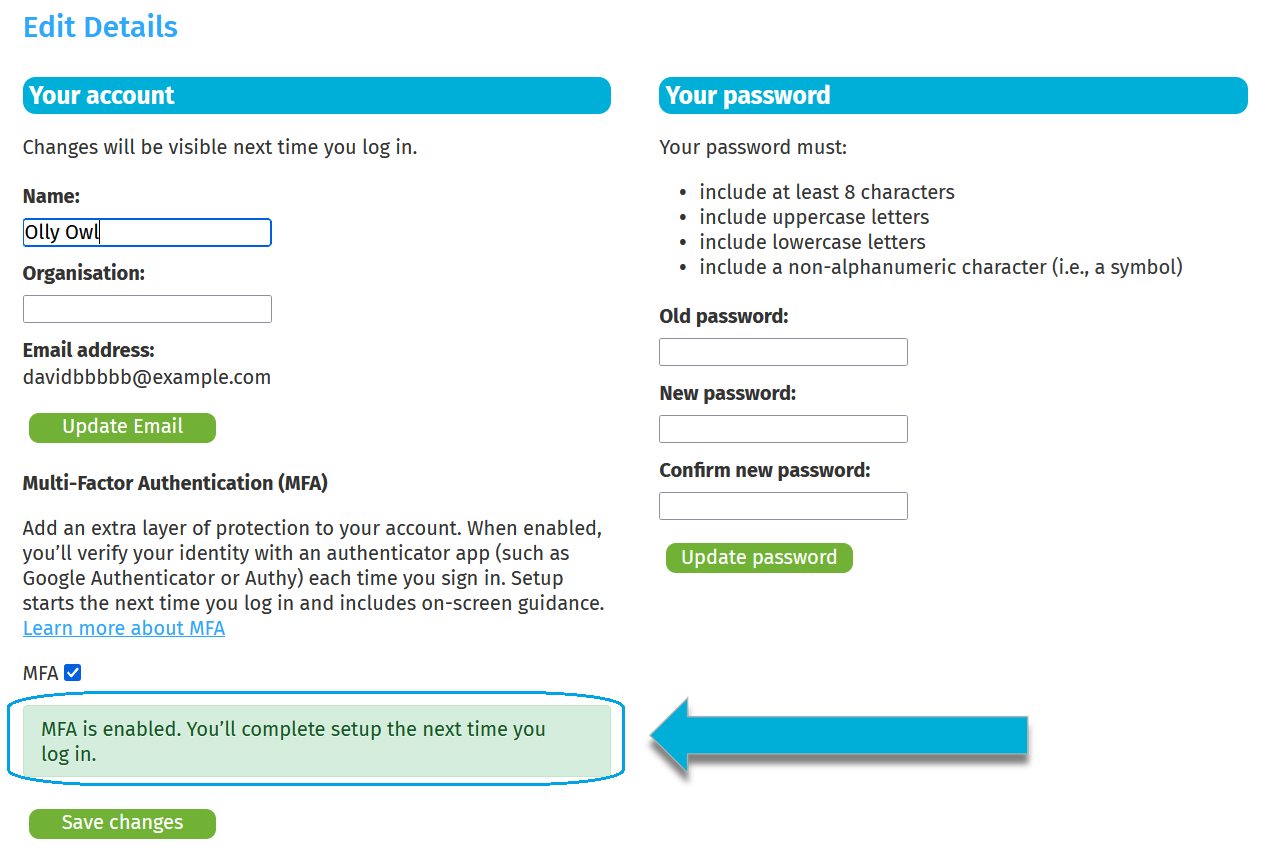Focus the Organisation text field
Screen dimensions: 1281x867
147,309
